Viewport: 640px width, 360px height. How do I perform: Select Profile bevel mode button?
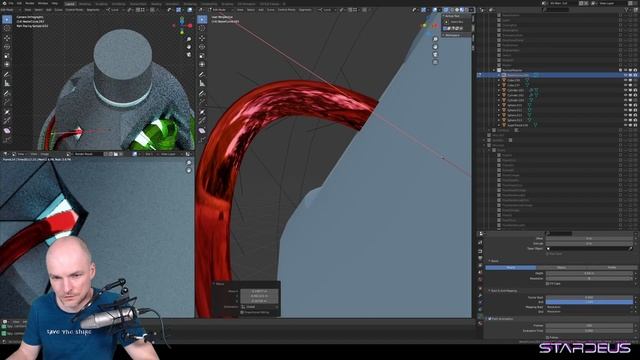tap(612, 267)
